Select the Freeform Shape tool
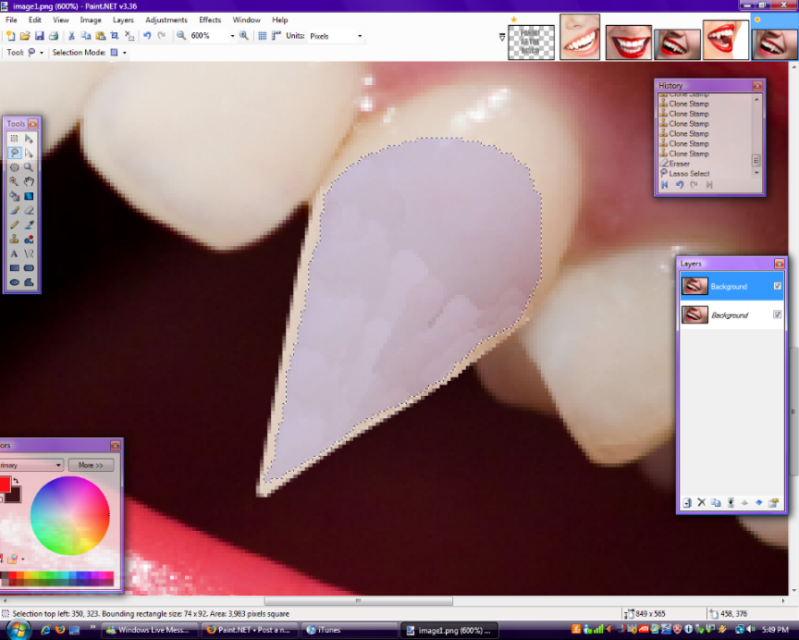 pyautogui.click(x=29, y=282)
